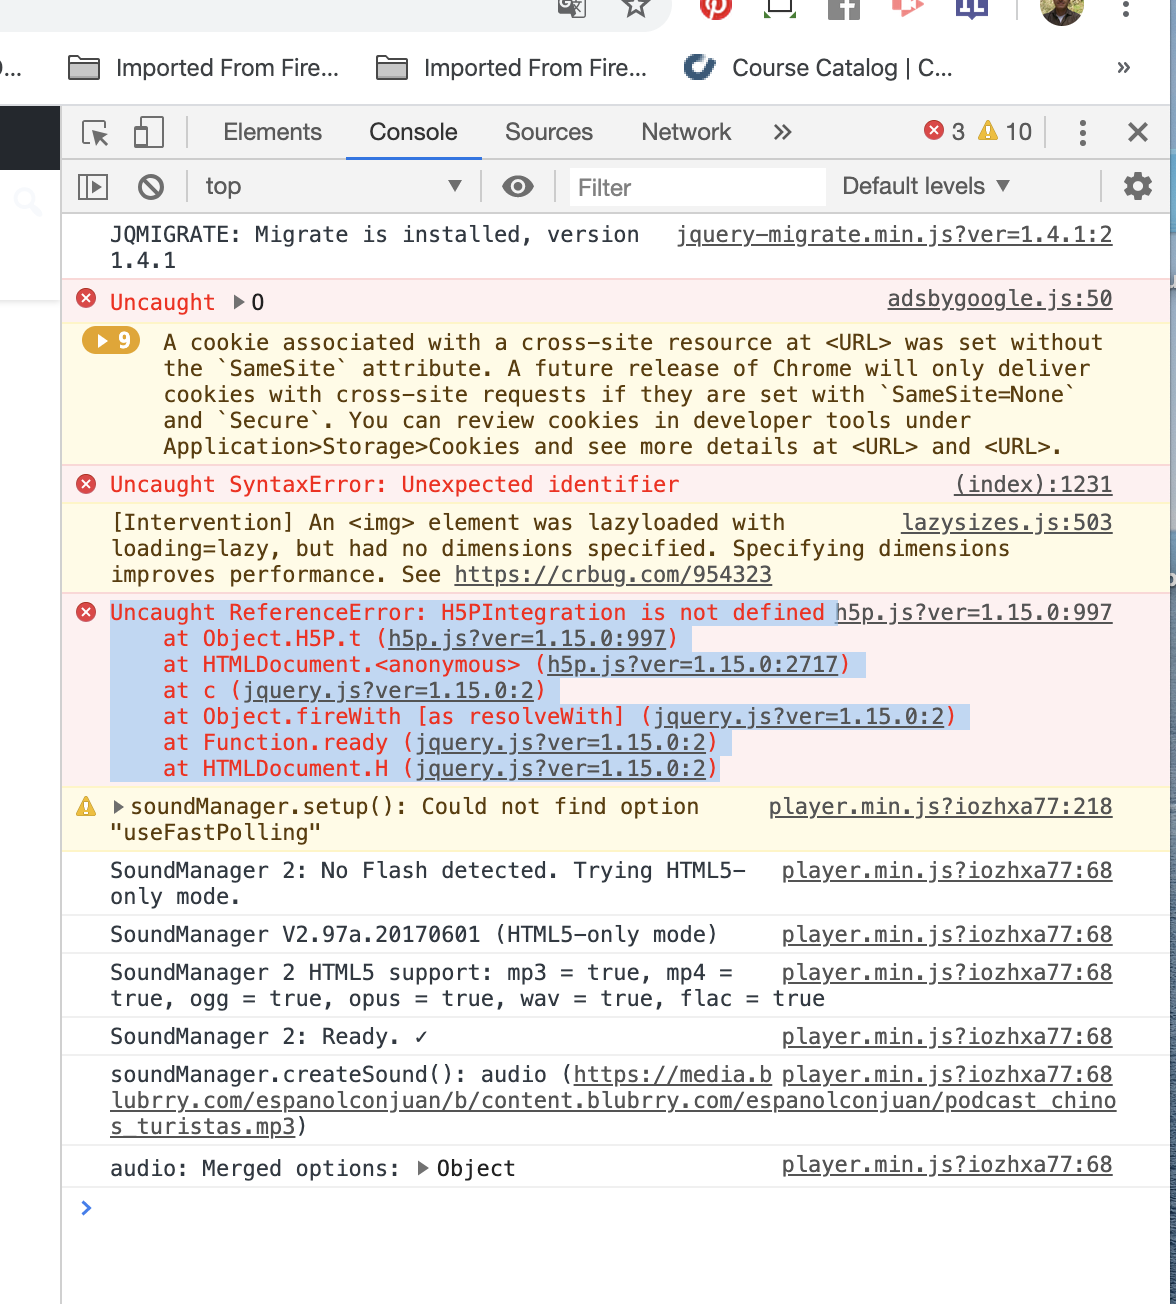This screenshot has width=1176, height=1304.
Task: Open link in h5p.js Object.H5P.t stack line
Action: point(527,638)
